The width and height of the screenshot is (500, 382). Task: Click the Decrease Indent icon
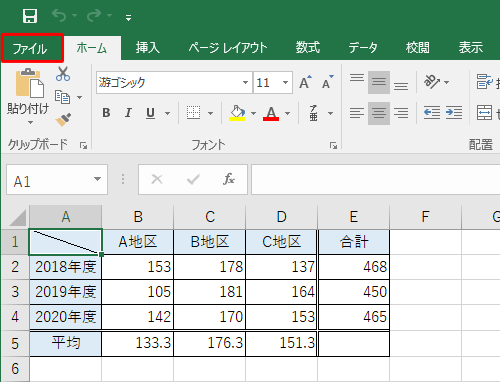pos(432,113)
